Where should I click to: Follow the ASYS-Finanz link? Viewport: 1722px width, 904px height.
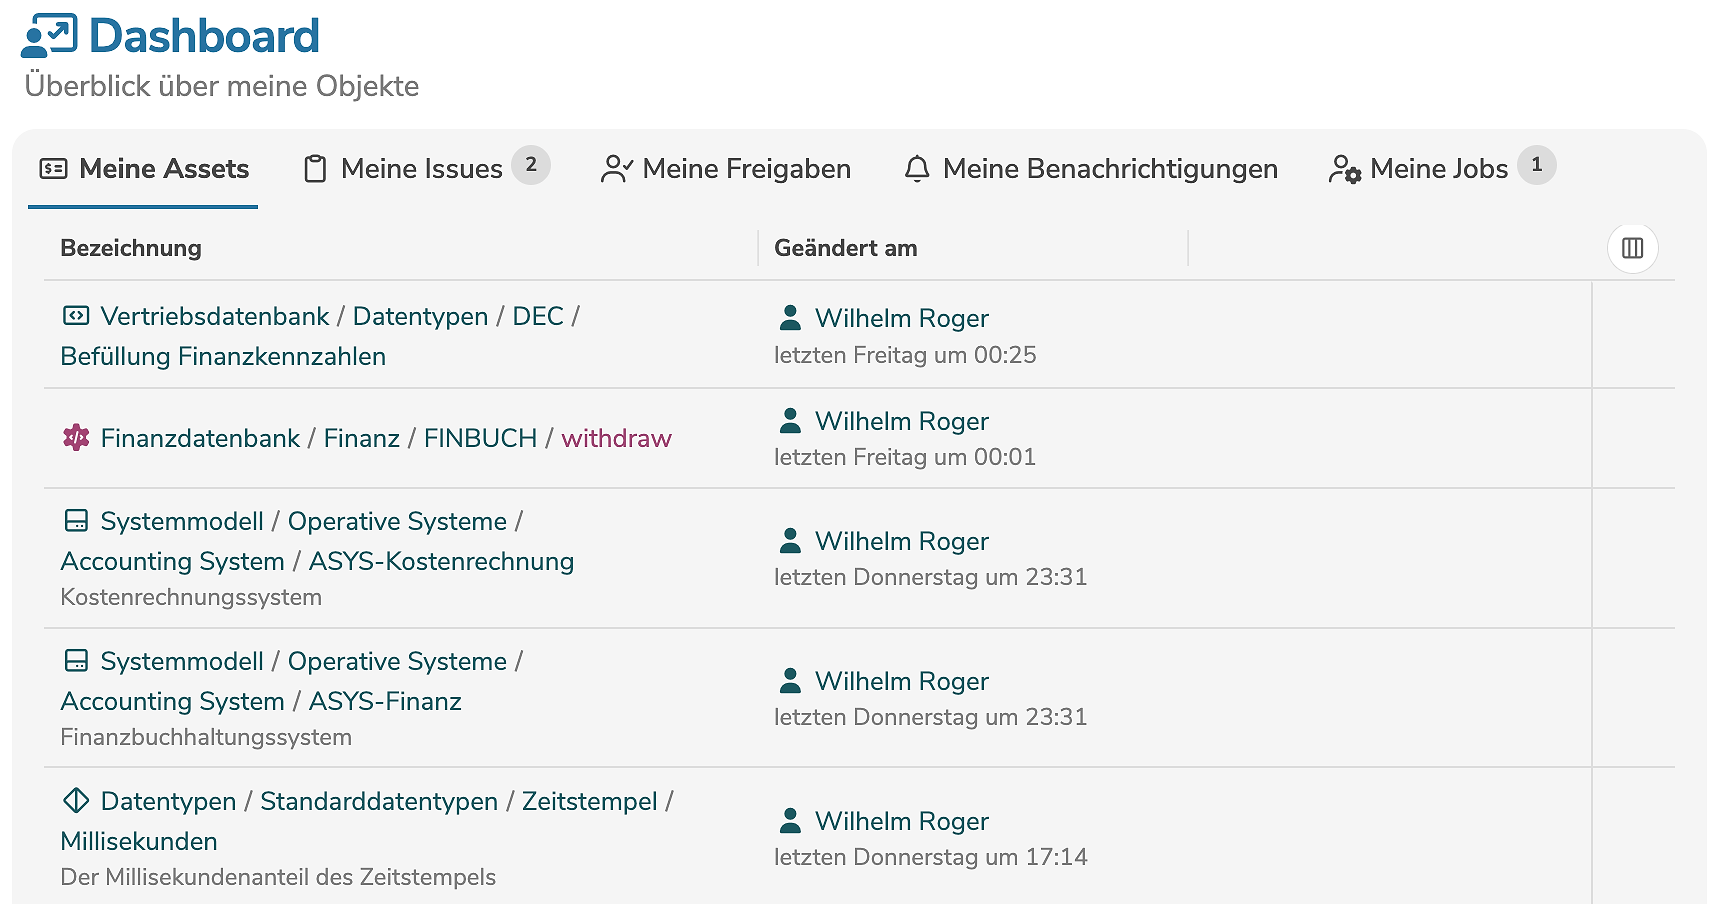(x=385, y=702)
